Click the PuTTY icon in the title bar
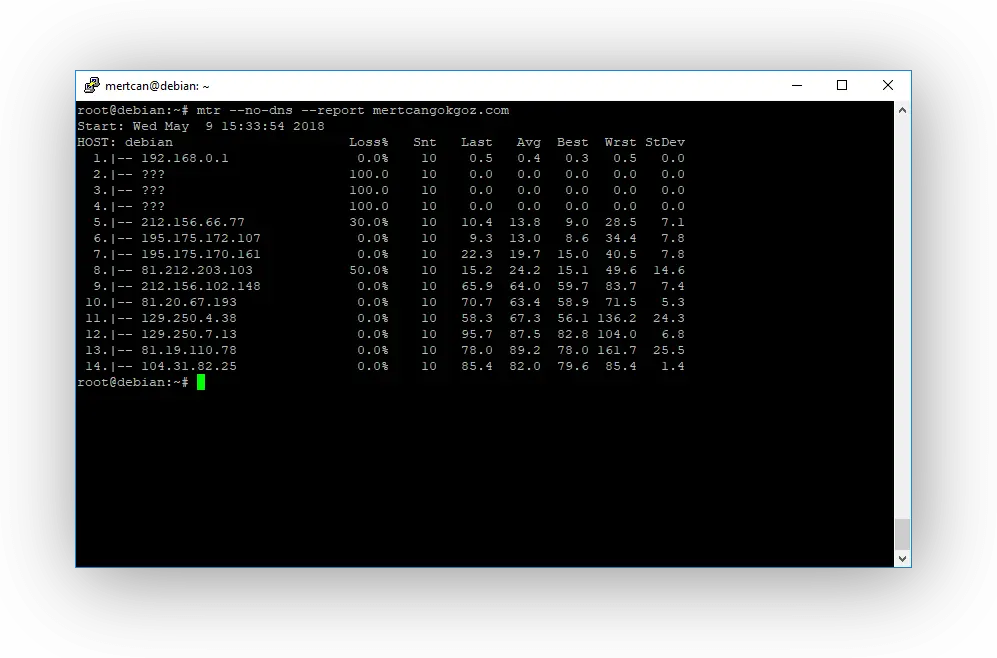This screenshot has width=997, height=658. coord(92,85)
